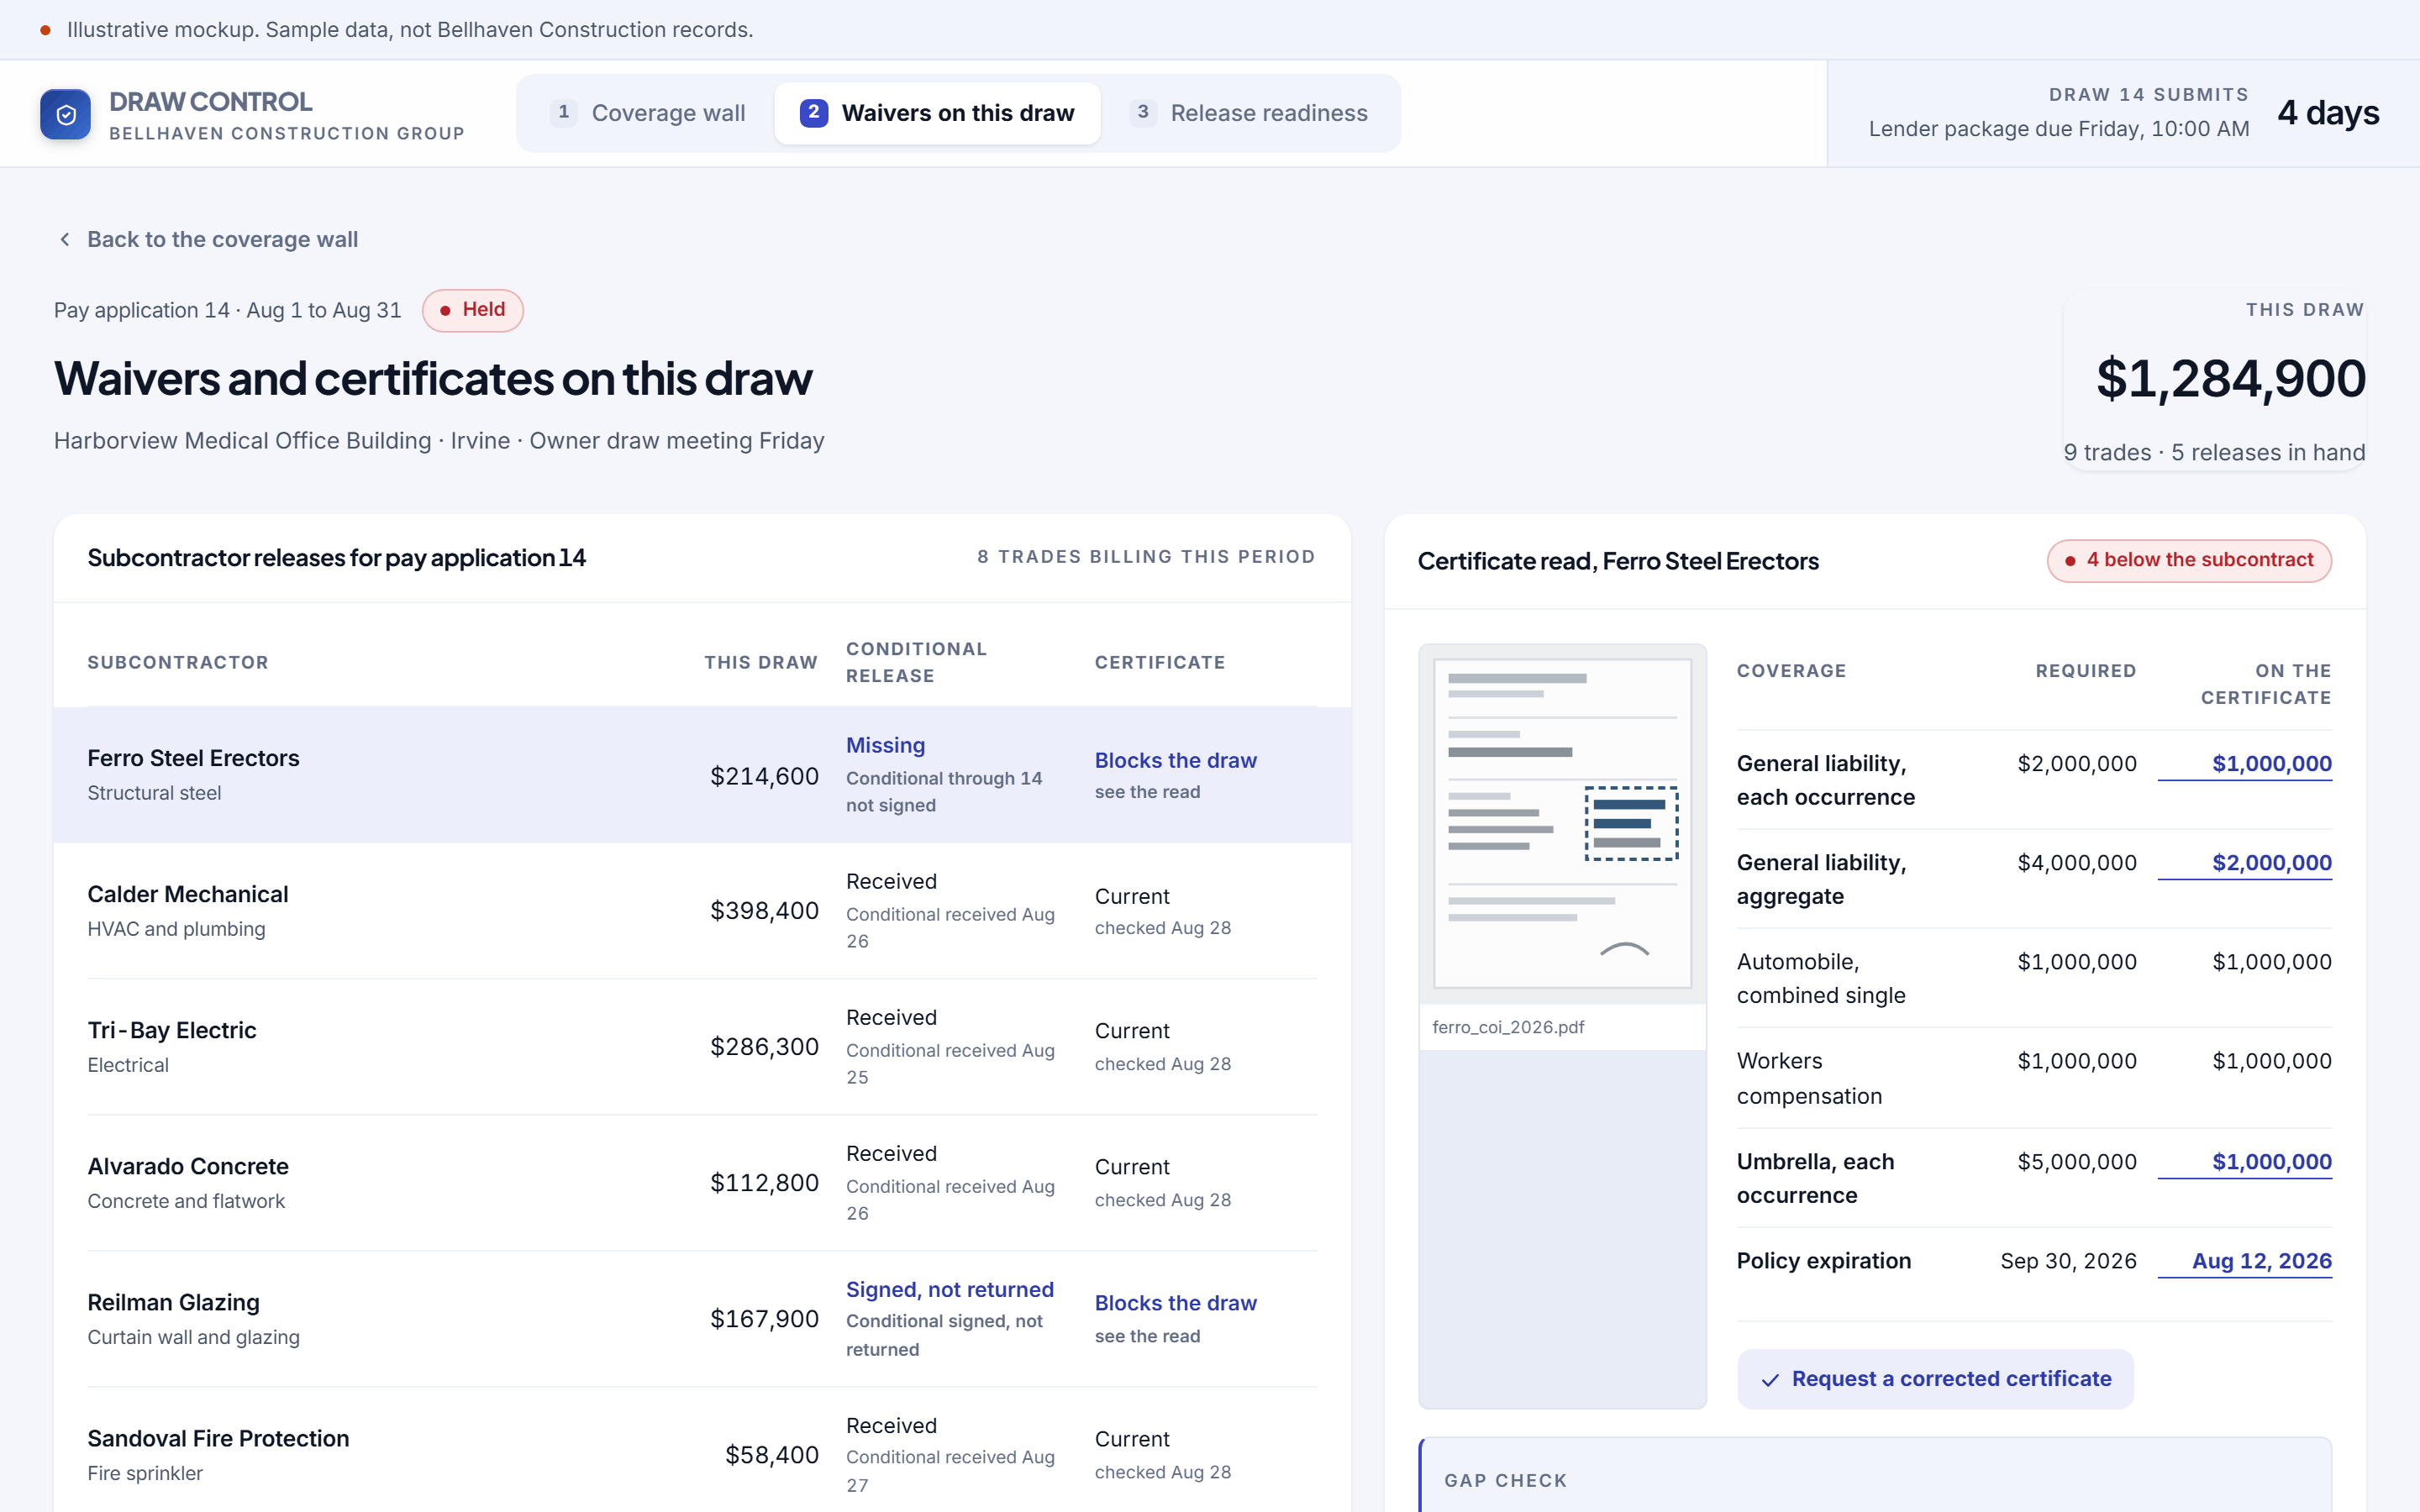Click the General liability each occurrence $1,000,000 value
This screenshot has width=2420, height=1512.
pyautogui.click(x=2271, y=764)
